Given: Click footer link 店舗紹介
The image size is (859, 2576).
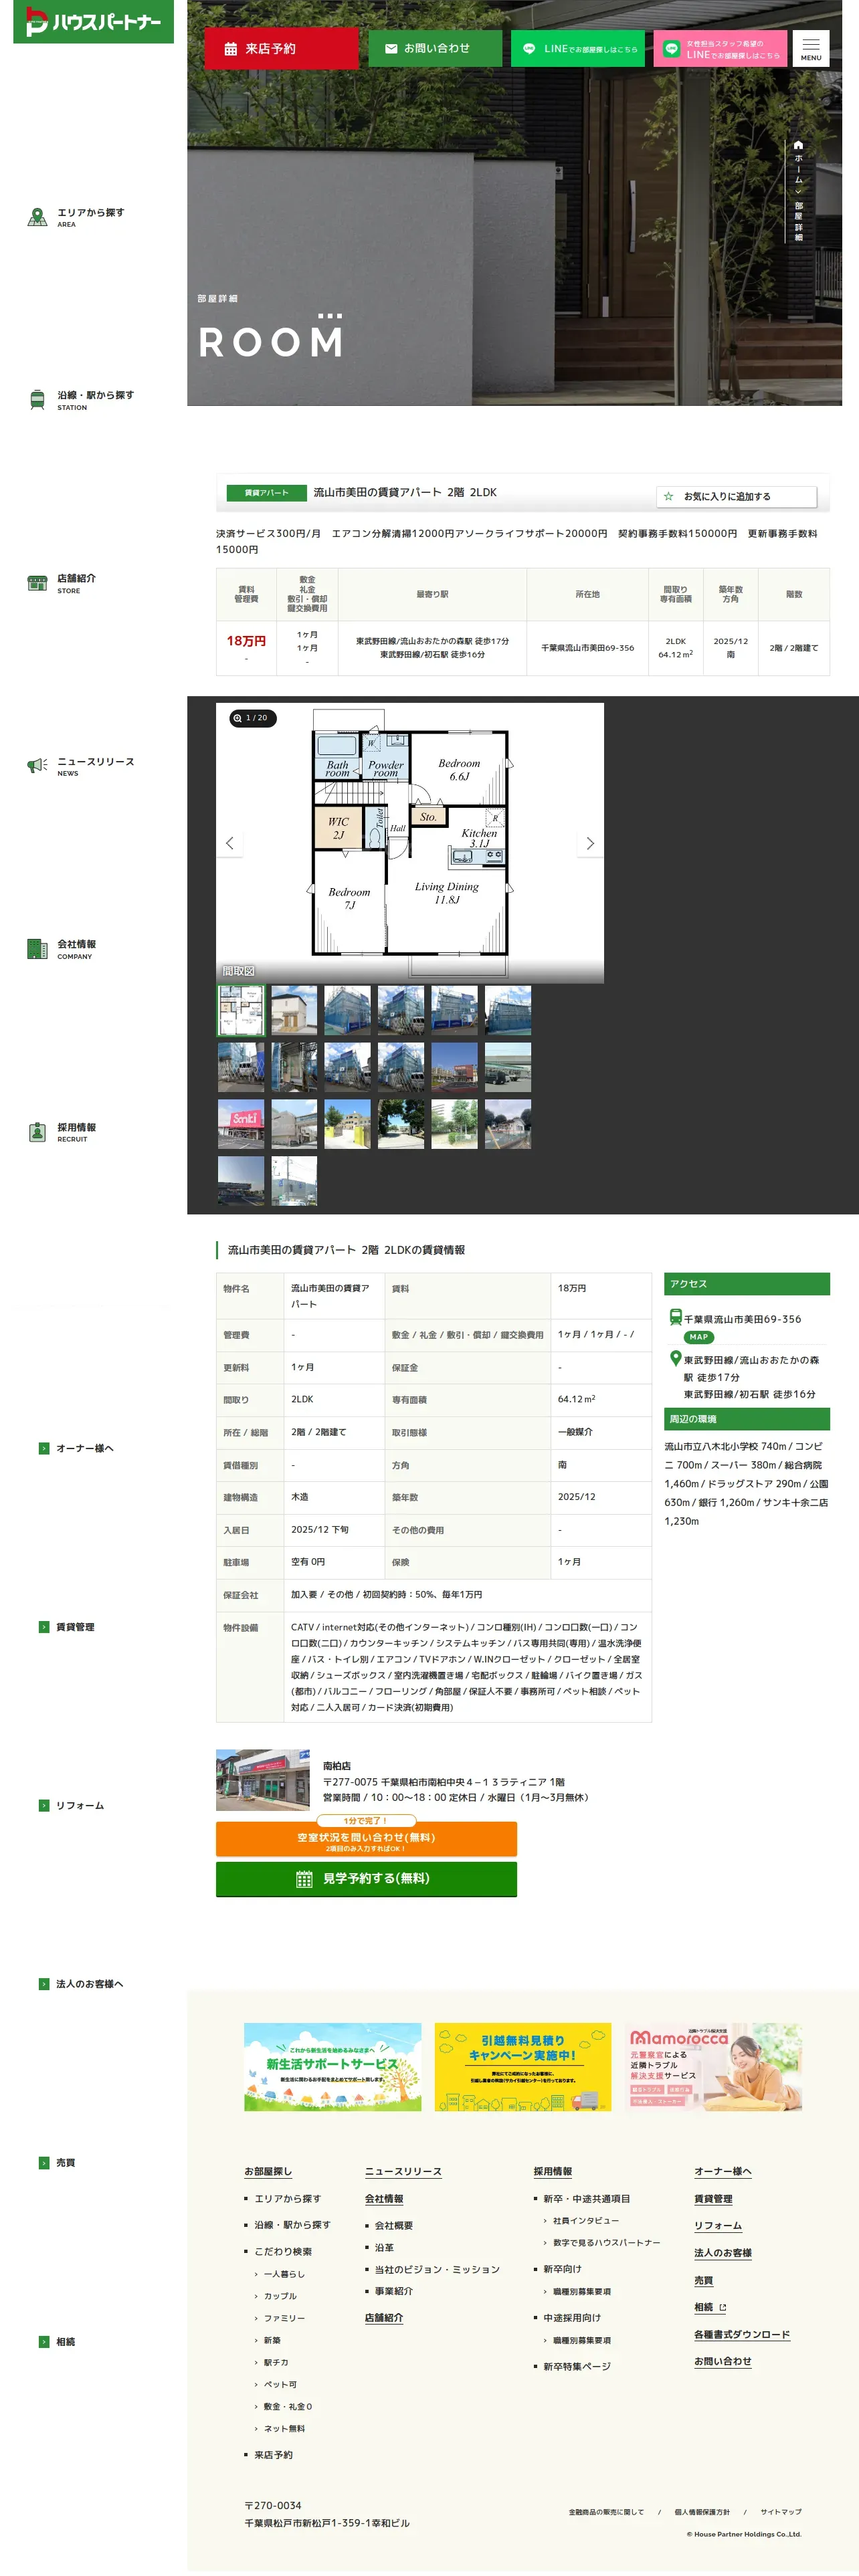Looking at the screenshot, I should pyautogui.click(x=384, y=2317).
